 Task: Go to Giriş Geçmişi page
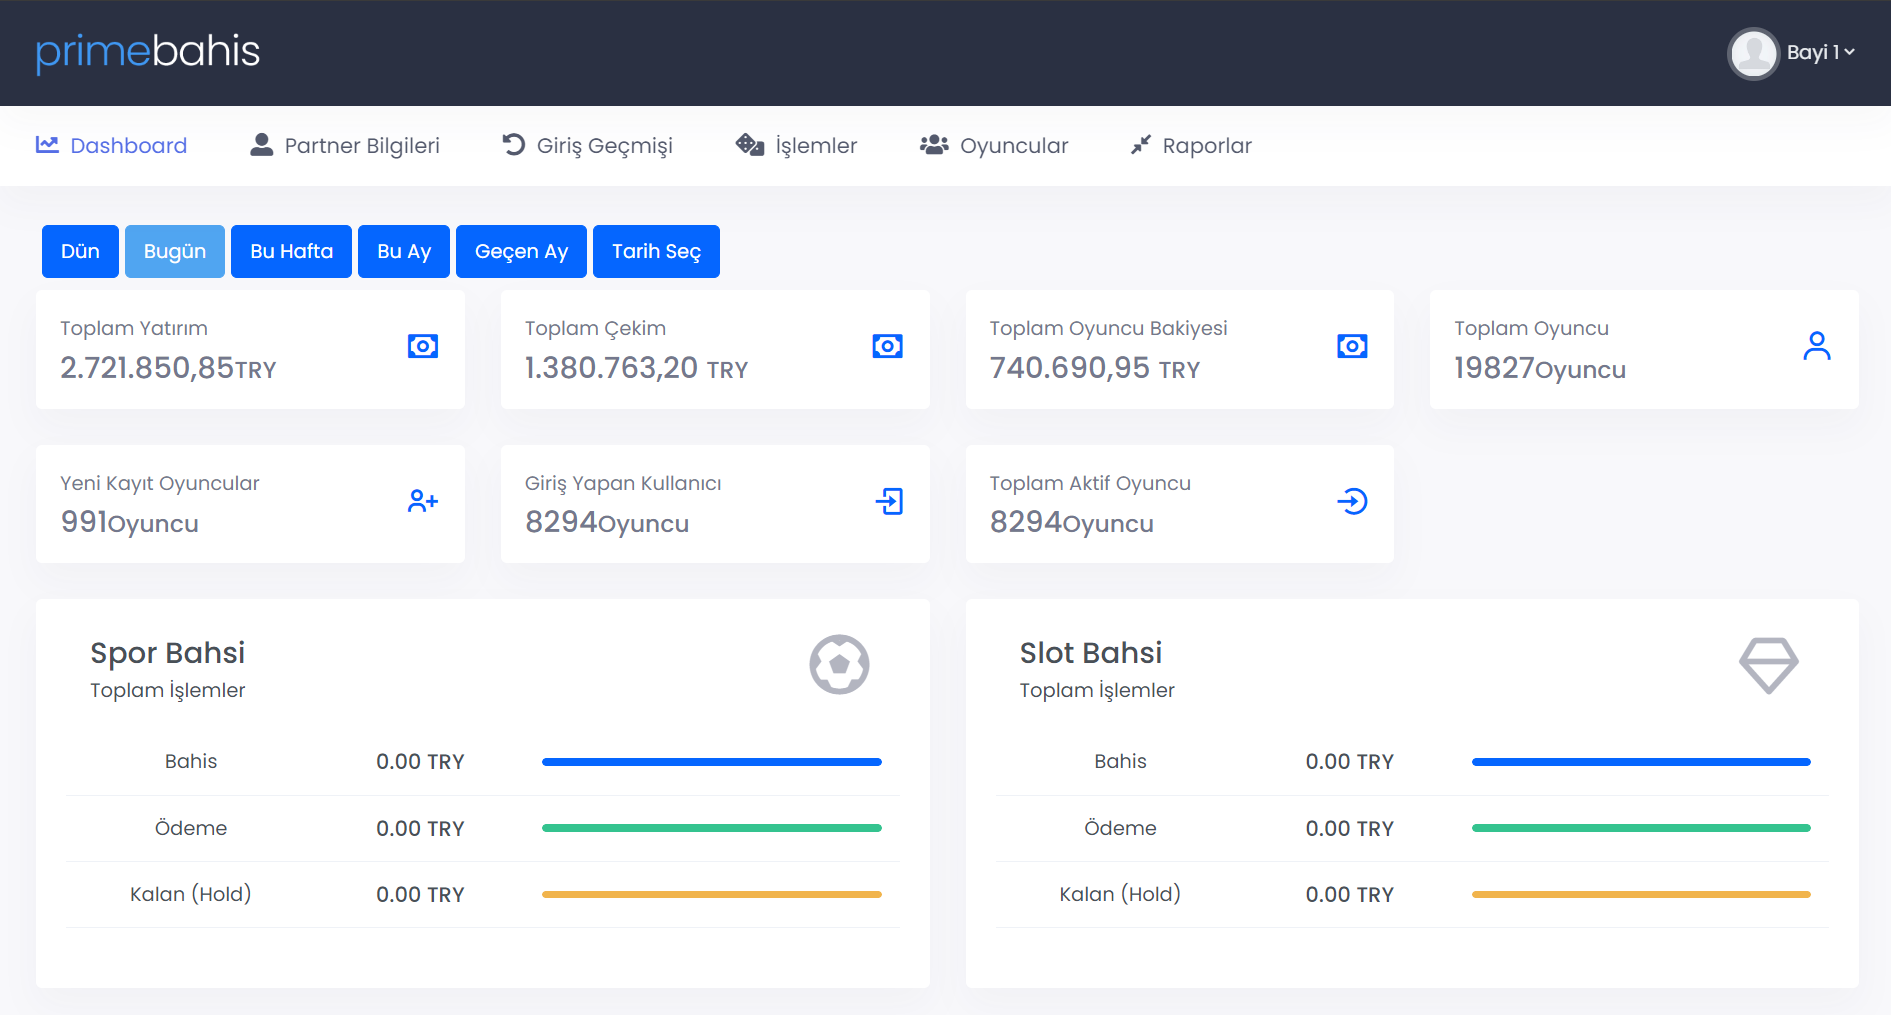(x=588, y=146)
